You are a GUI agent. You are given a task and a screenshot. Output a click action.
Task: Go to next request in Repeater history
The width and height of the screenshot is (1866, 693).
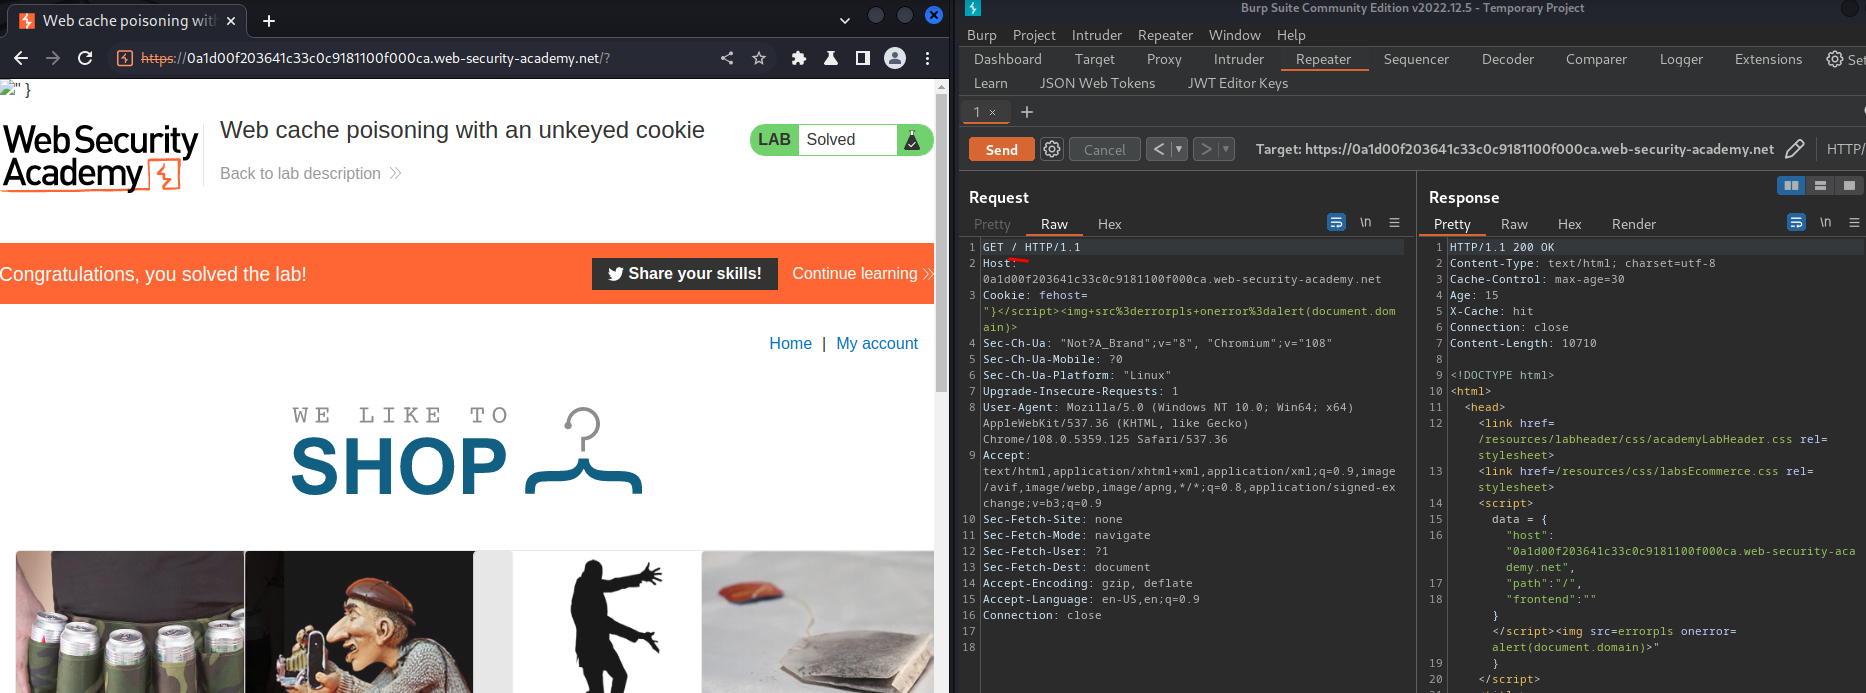[x=1206, y=149]
